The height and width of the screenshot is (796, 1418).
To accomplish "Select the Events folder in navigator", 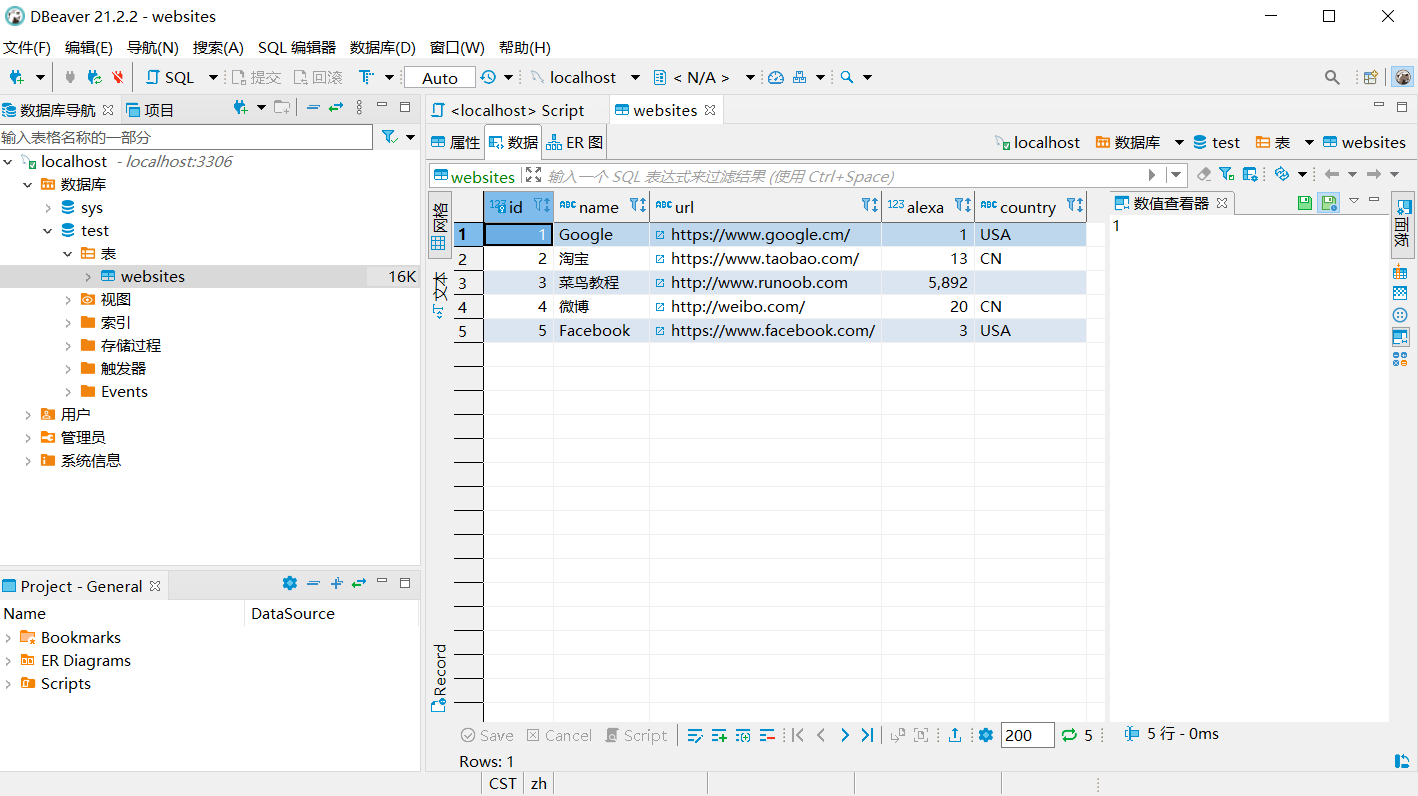I will pyautogui.click(x=124, y=392).
